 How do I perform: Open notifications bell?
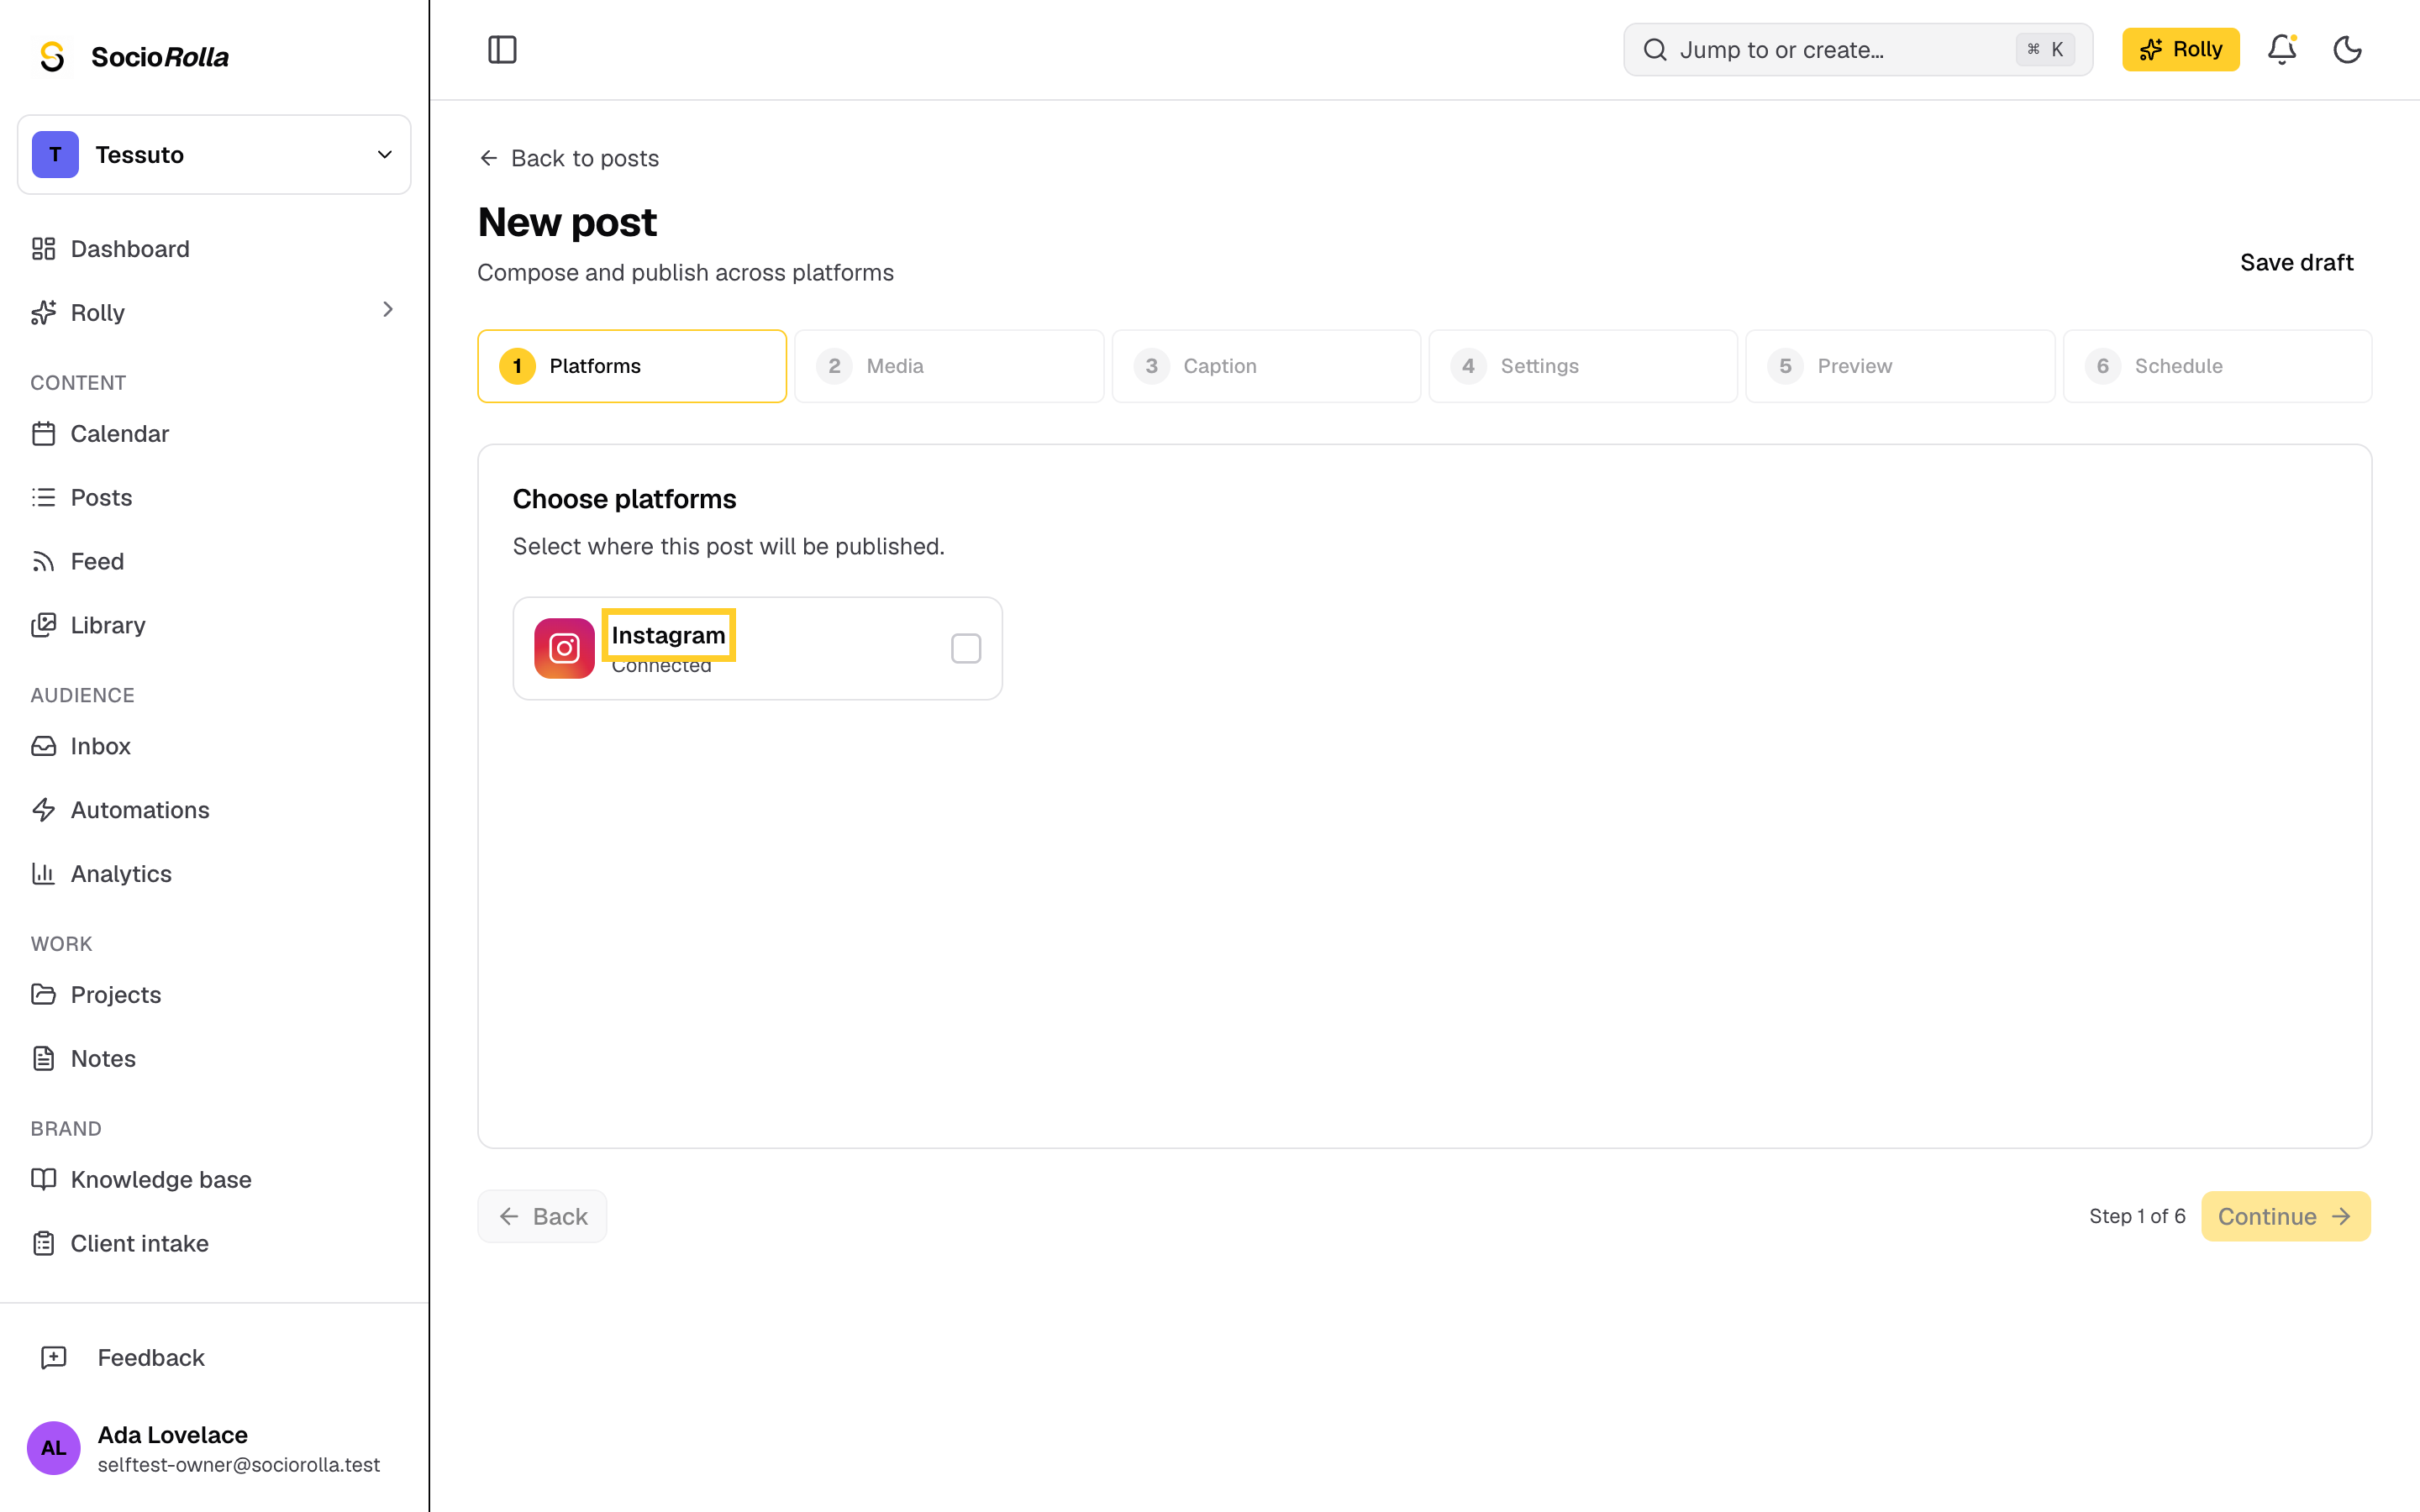pos(2282,49)
